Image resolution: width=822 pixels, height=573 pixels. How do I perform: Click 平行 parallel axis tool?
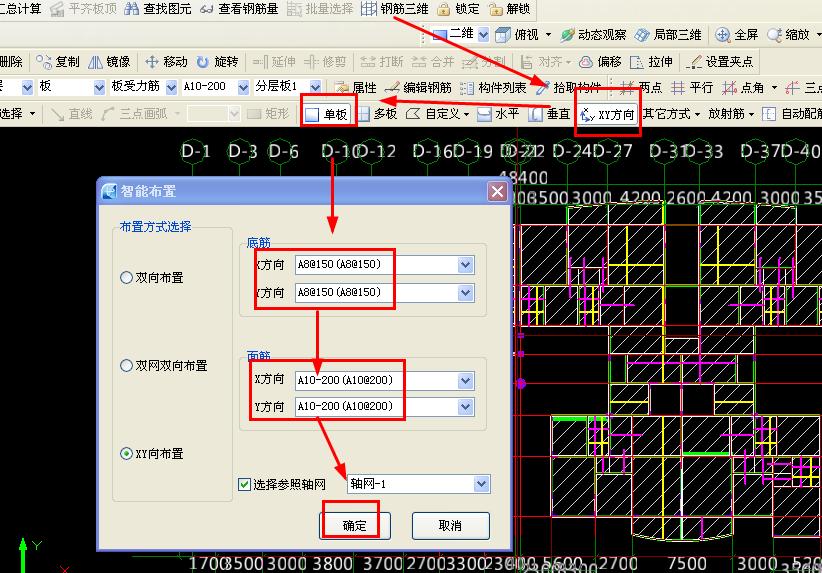(692, 87)
